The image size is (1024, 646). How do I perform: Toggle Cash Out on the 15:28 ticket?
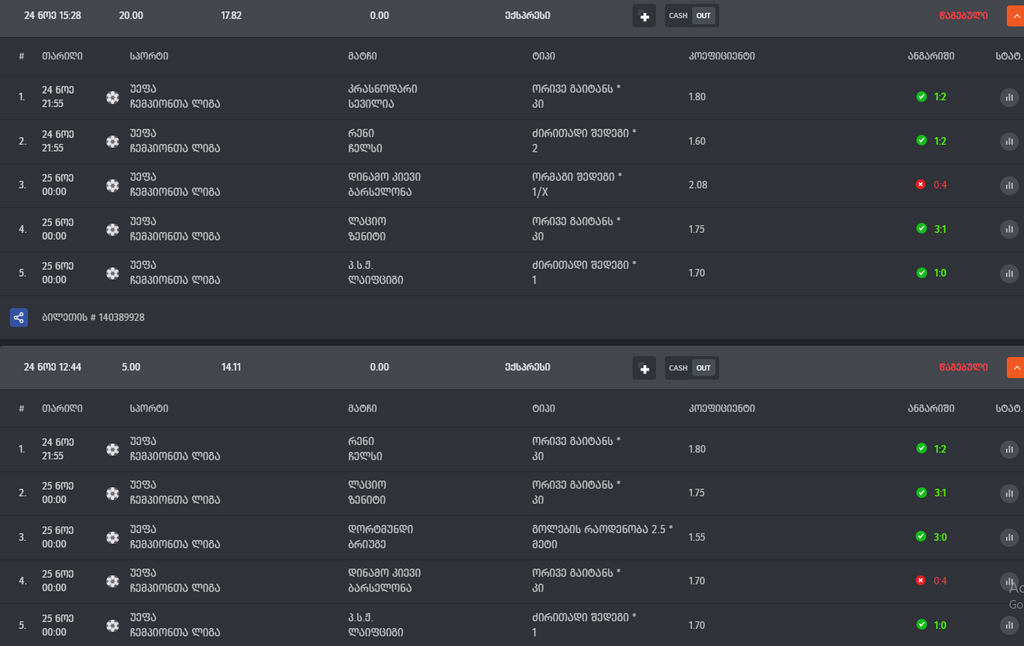(692, 16)
